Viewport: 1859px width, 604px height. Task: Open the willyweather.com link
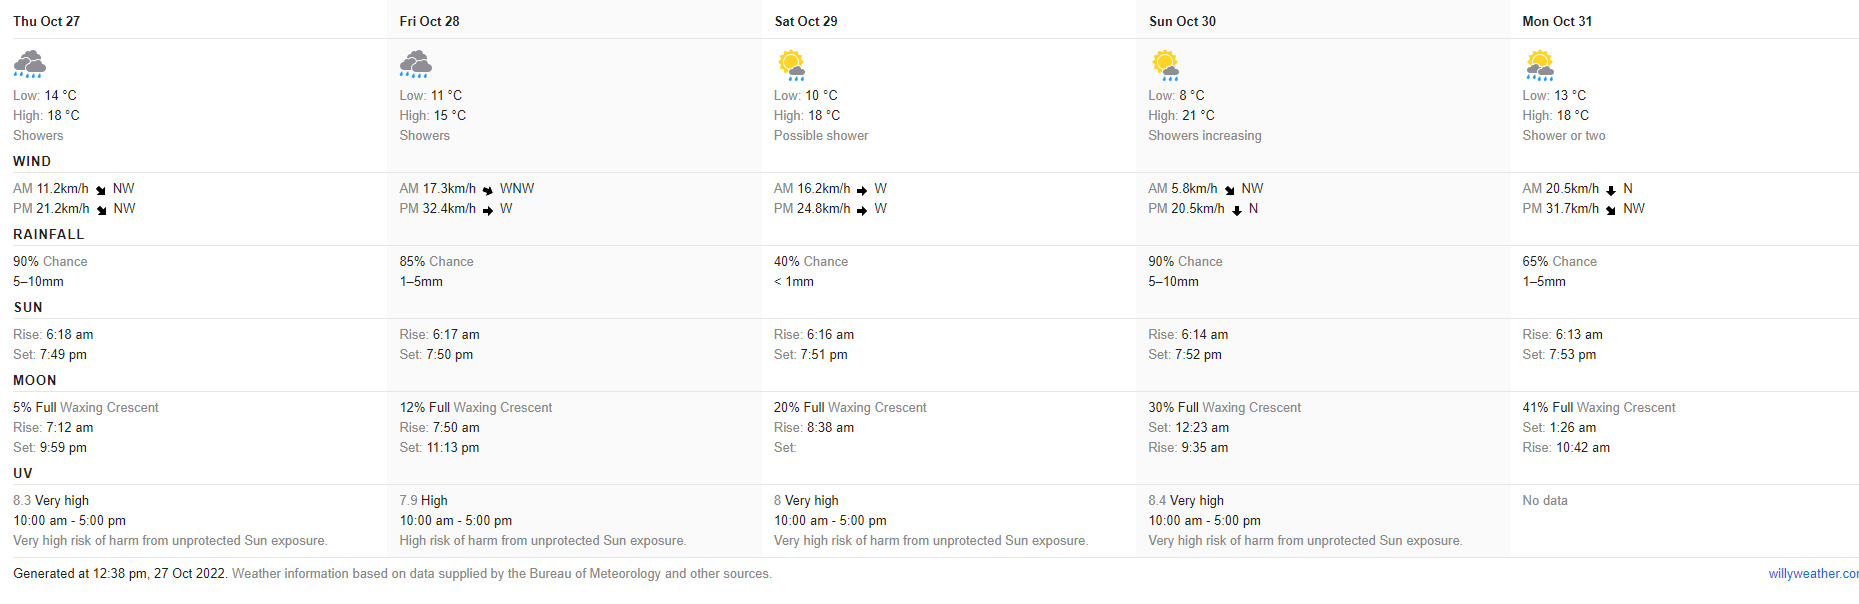click(1813, 574)
